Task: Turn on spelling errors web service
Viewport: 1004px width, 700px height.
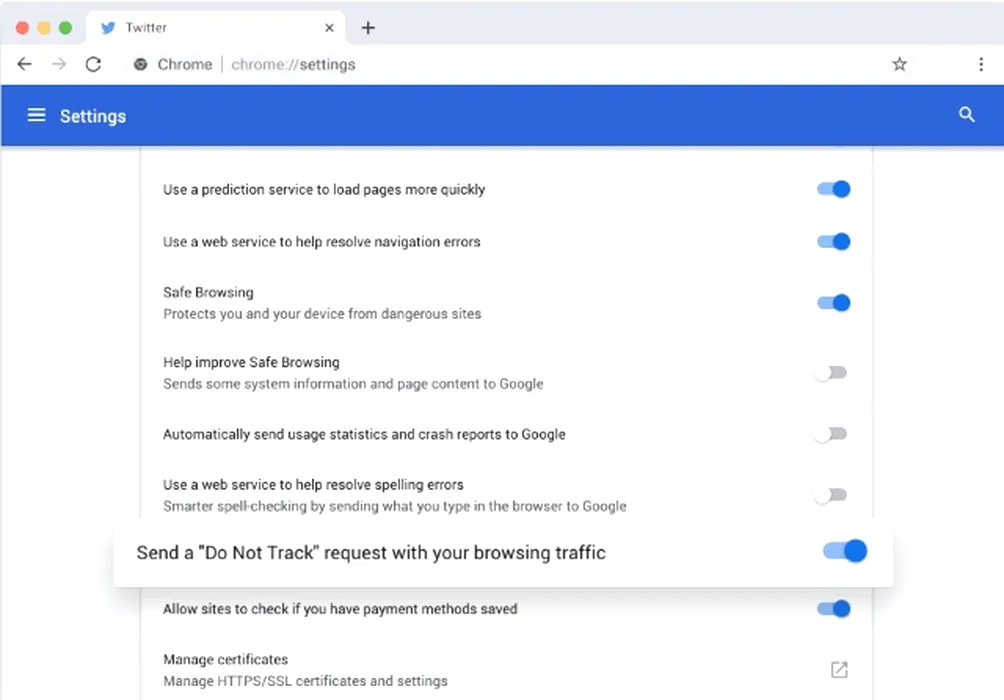Action: pos(831,495)
